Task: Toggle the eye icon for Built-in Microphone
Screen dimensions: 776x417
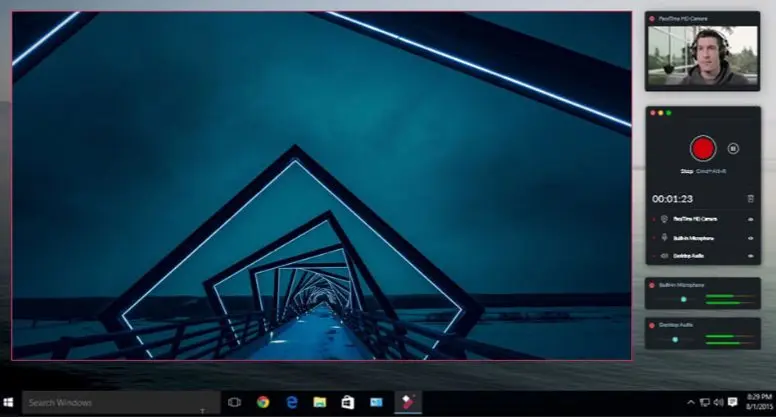Action: click(750, 237)
